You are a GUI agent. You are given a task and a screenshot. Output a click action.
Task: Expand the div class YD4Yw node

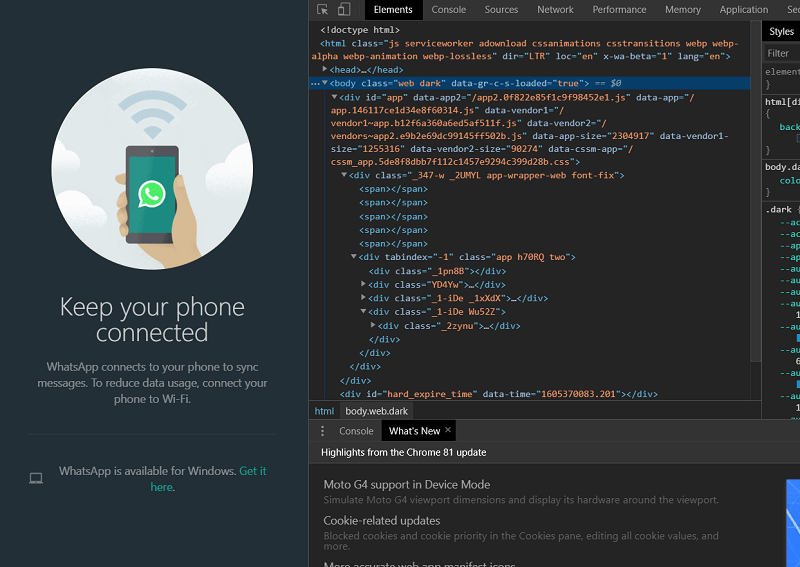coord(363,284)
